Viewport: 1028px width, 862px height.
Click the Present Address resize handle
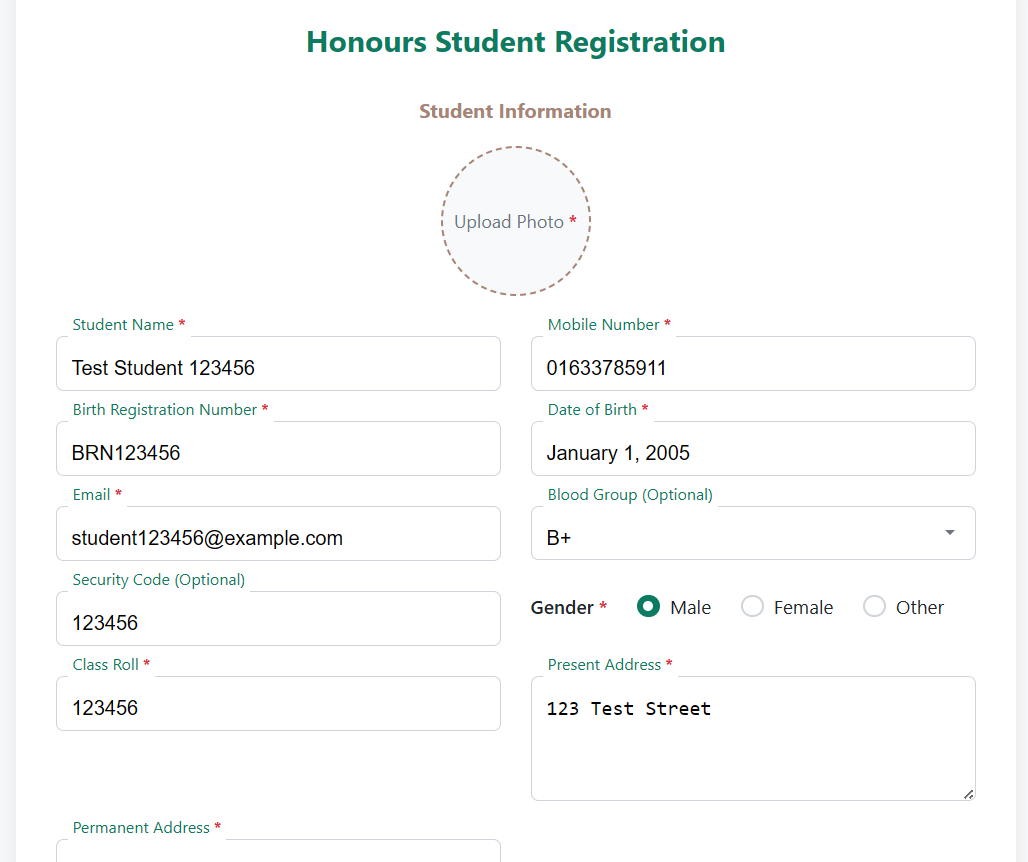(968, 793)
